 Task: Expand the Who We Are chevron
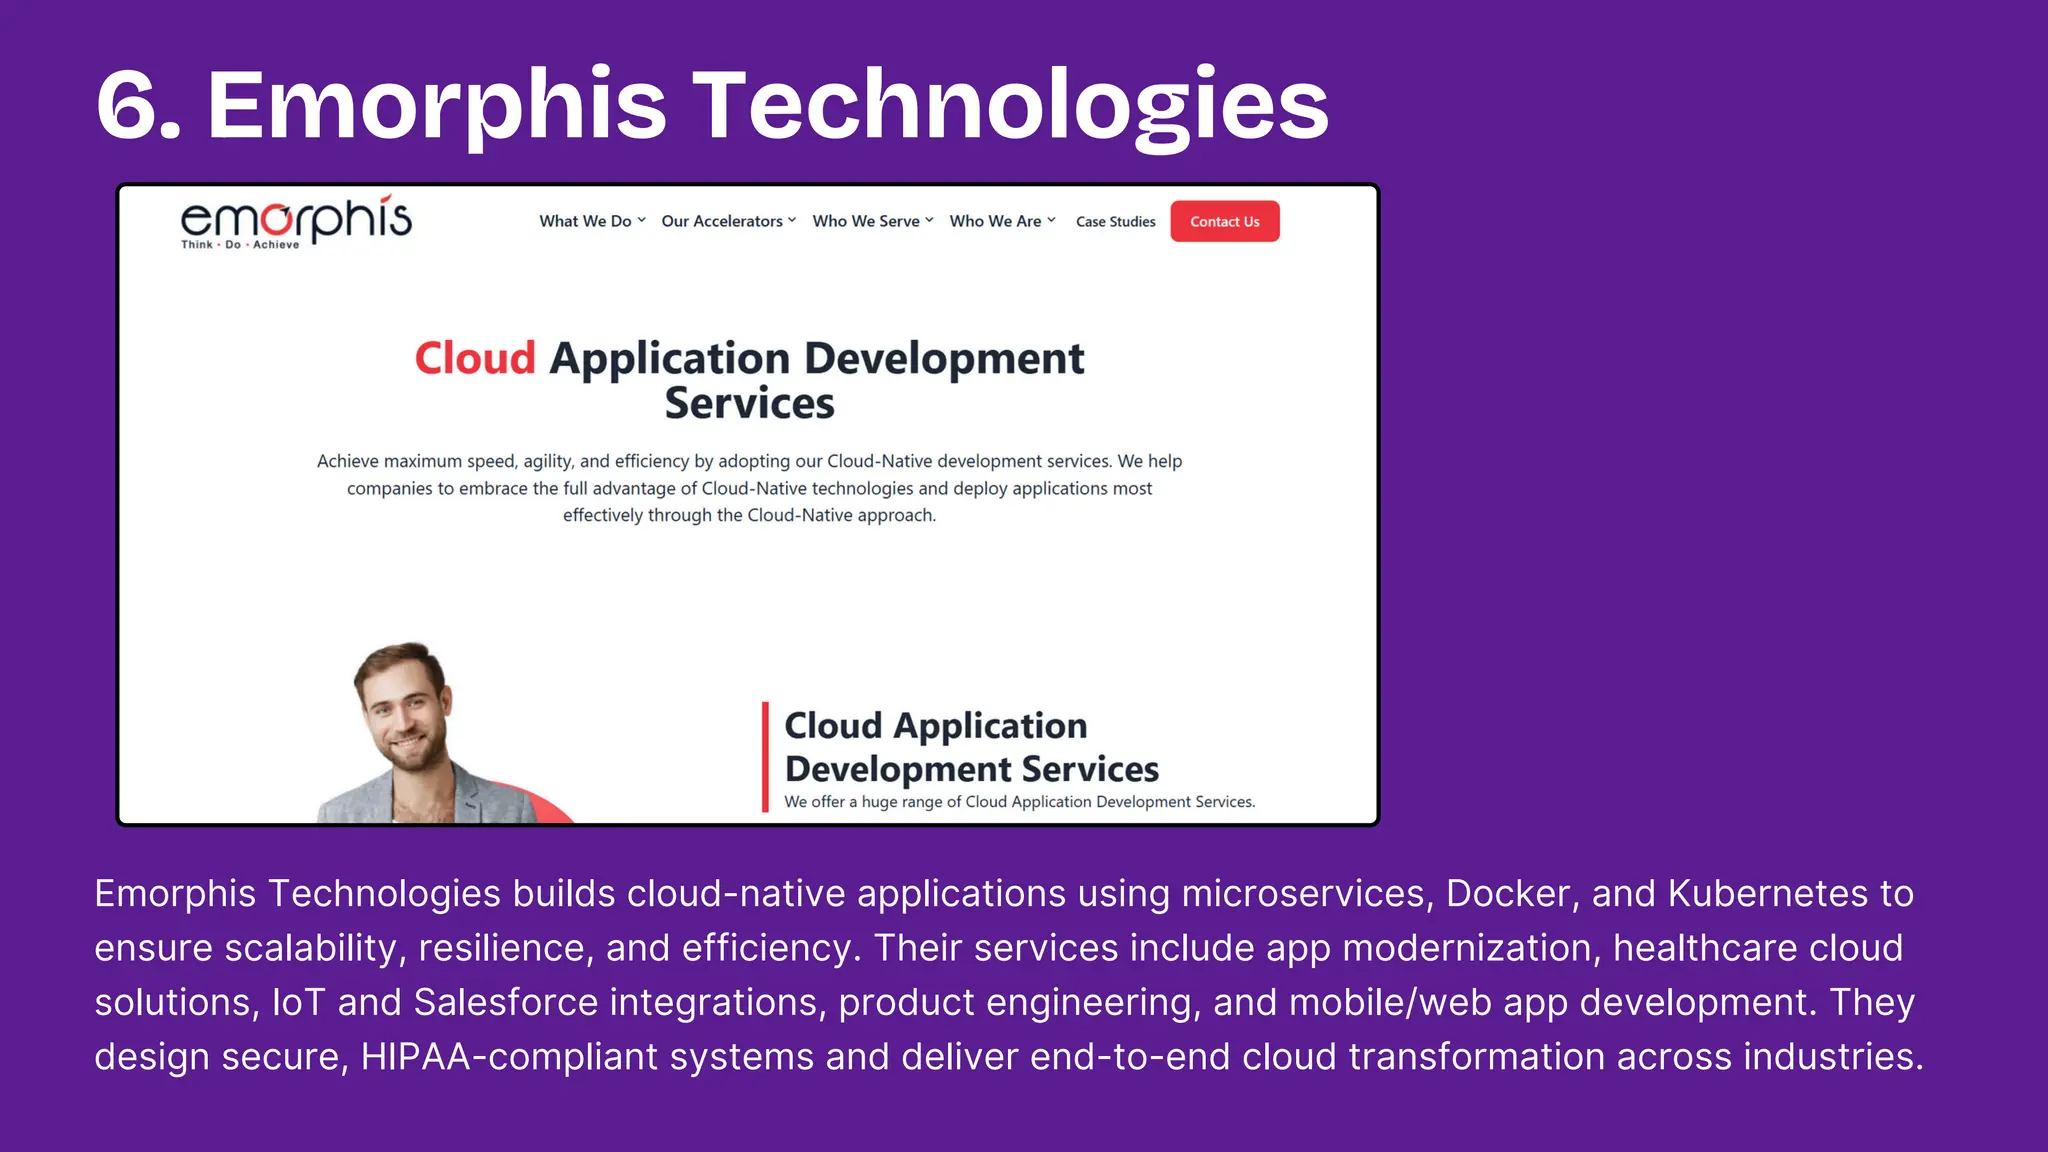(1051, 221)
